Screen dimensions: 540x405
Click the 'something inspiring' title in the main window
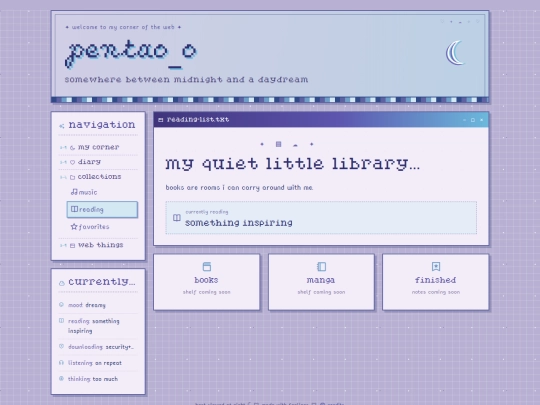[239, 223]
